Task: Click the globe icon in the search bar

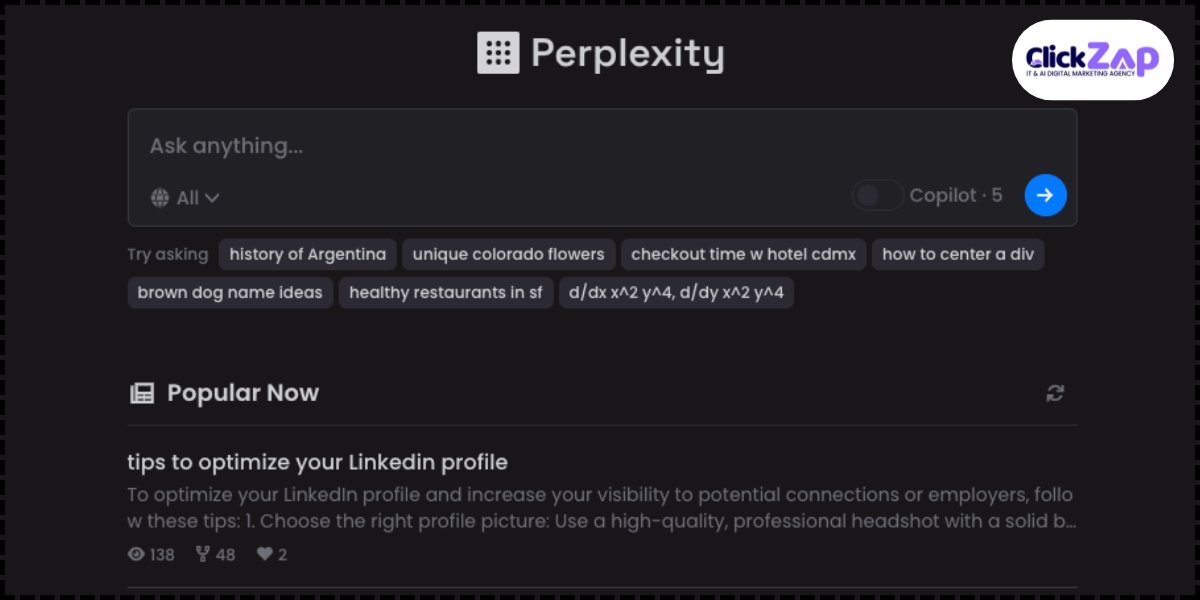Action: tap(160, 197)
